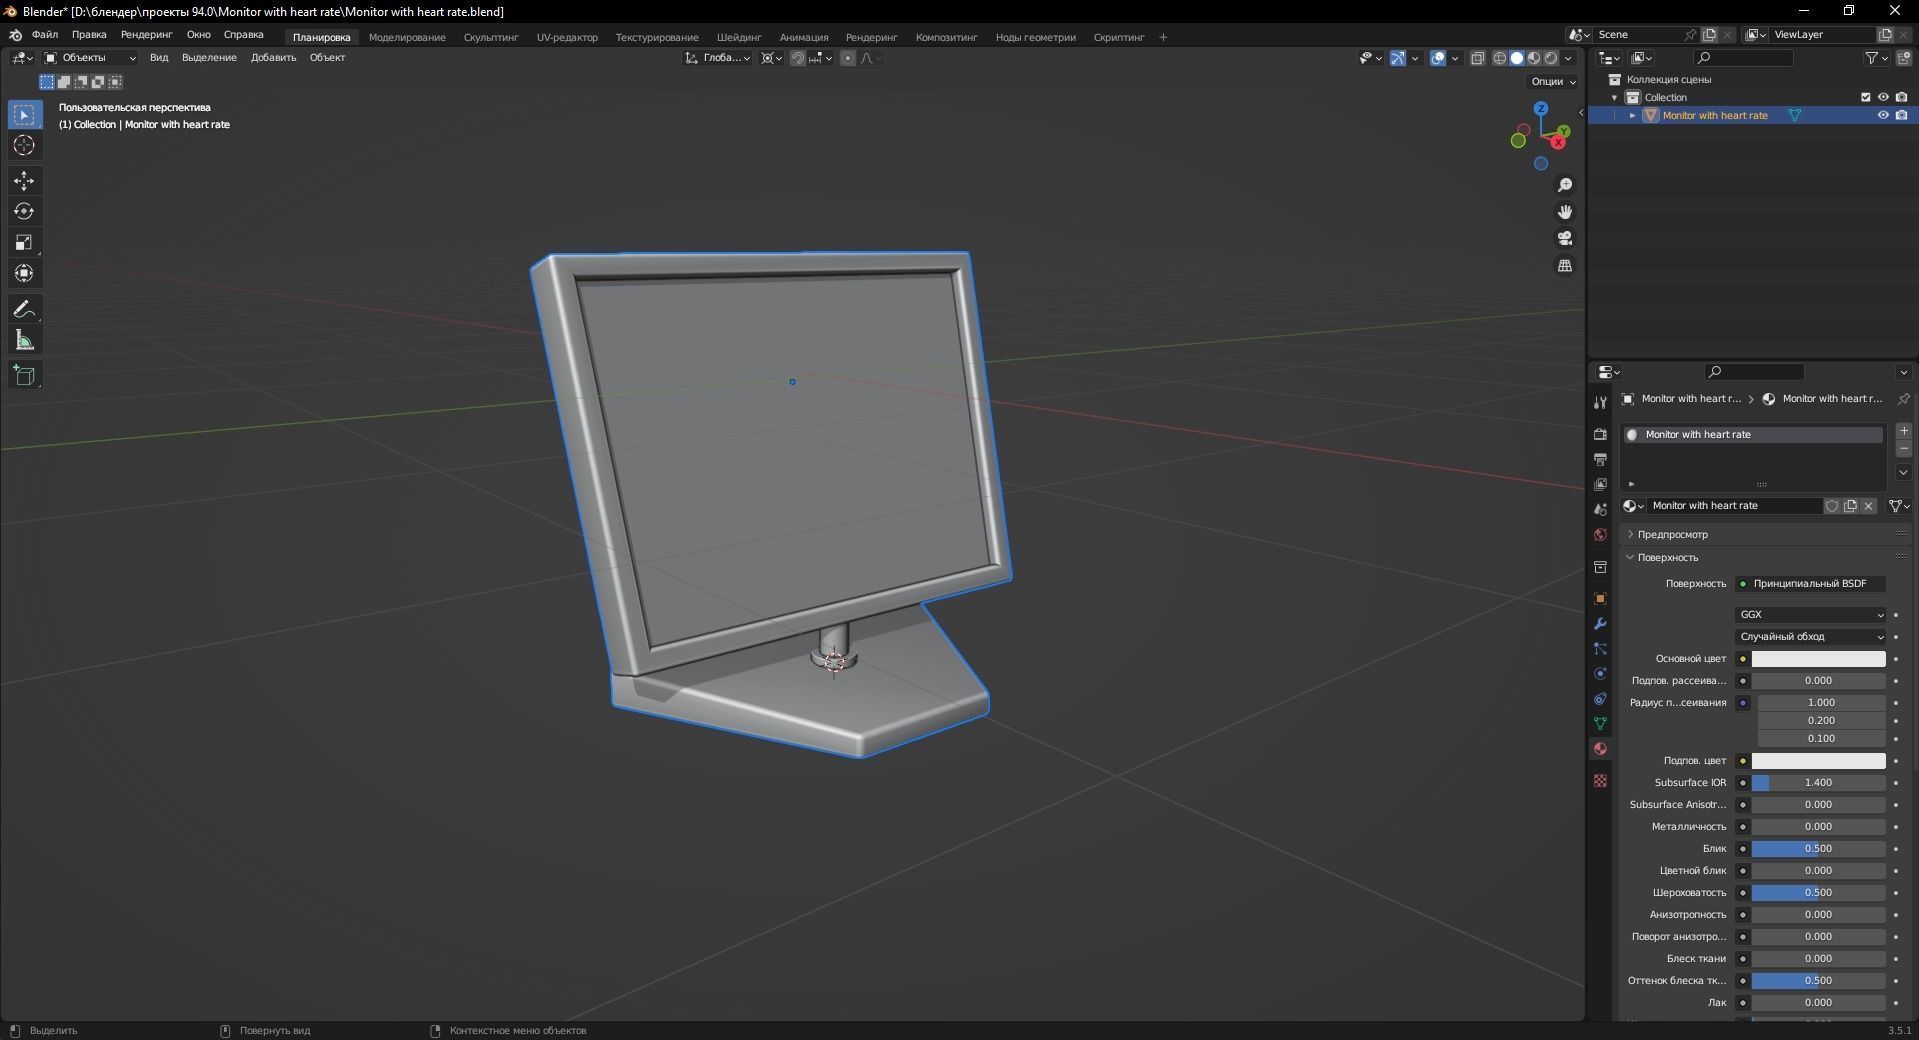Image resolution: width=1919 pixels, height=1040 pixels.
Task: Toggle Collection visibility in the outliner
Action: (x=1883, y=97)
